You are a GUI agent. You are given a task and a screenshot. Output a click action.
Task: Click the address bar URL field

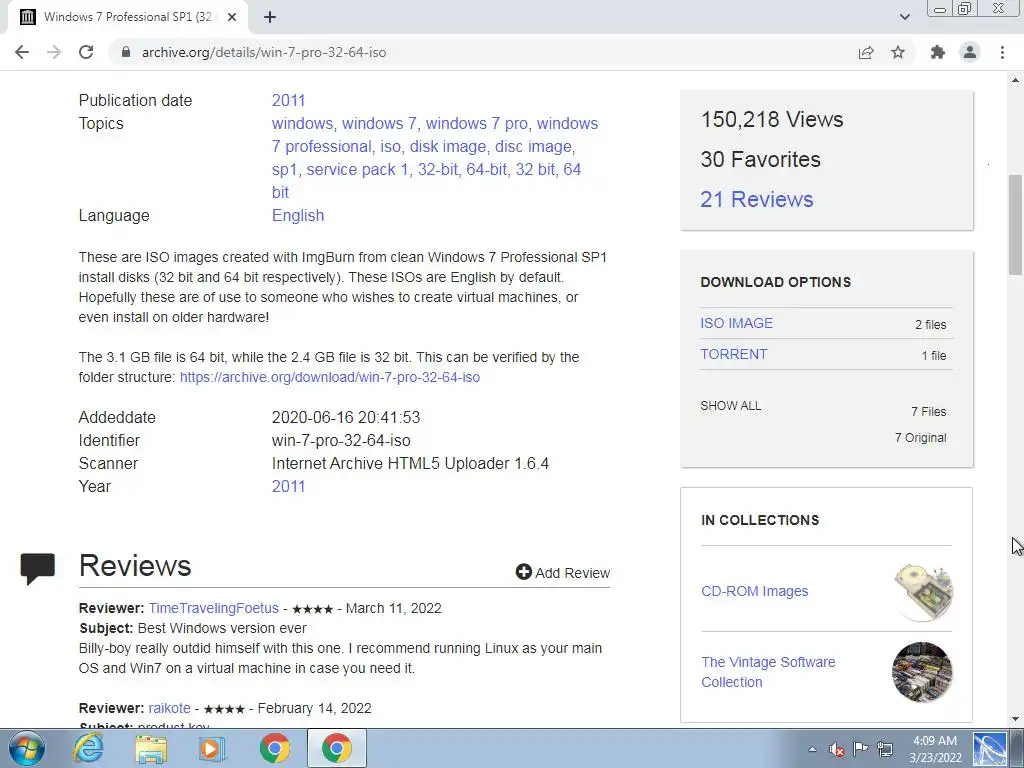pyautogui.click(x=483, y=52)
